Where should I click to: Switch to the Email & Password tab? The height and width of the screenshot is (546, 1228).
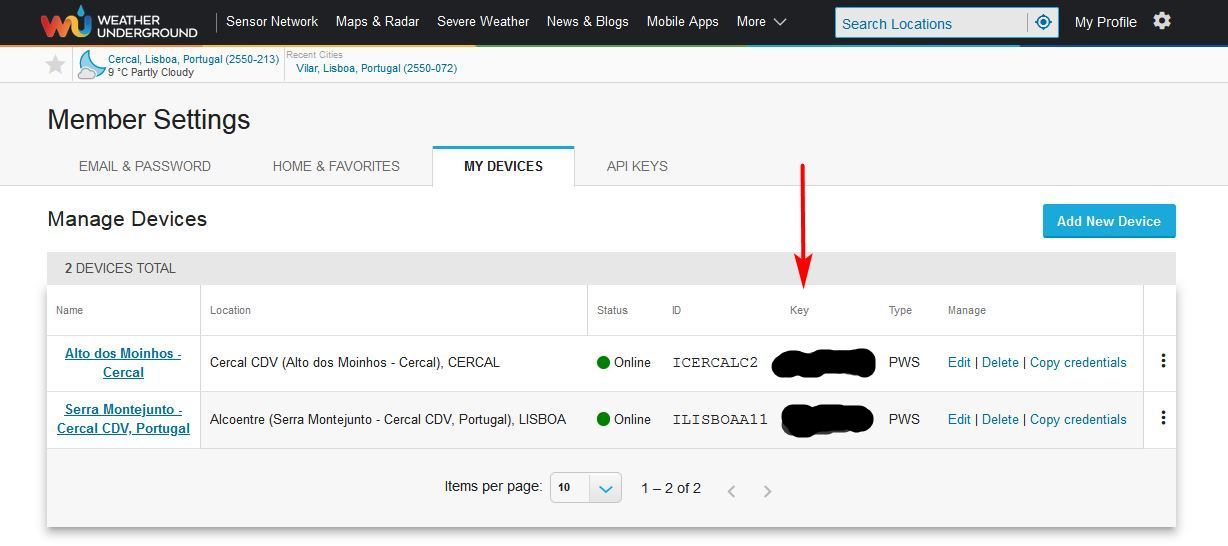(145, 166)
